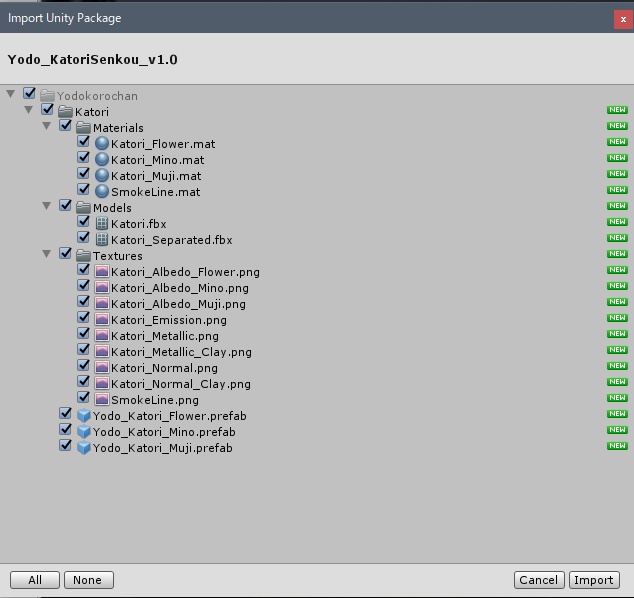The width and height of the screenshot is (634, 598).
Task: Click the Katori_Emission.png texture icon
Action: 102,320
